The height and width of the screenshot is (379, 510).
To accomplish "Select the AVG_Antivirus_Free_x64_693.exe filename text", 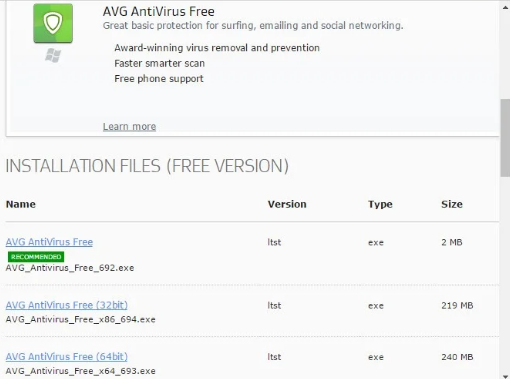I will (80, 371).
